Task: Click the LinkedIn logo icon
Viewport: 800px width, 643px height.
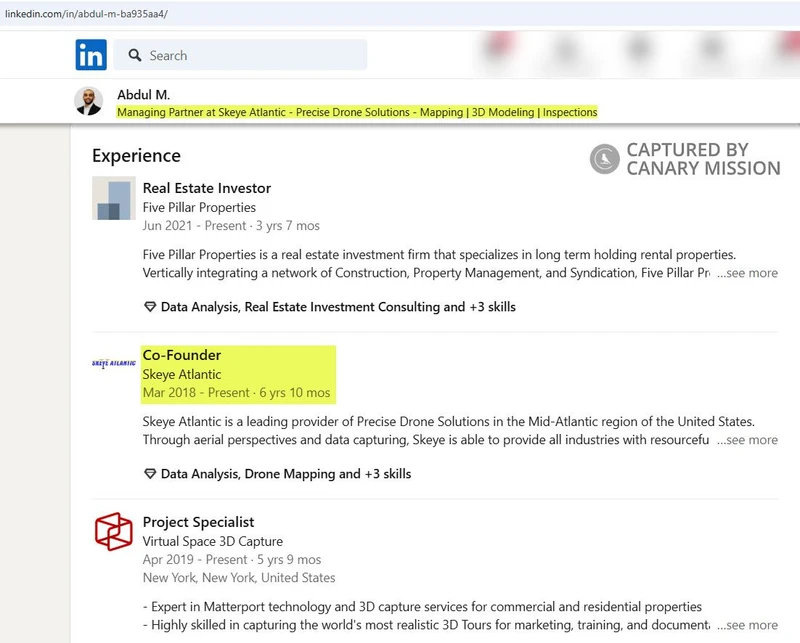Action: click(x=90, y=55)
